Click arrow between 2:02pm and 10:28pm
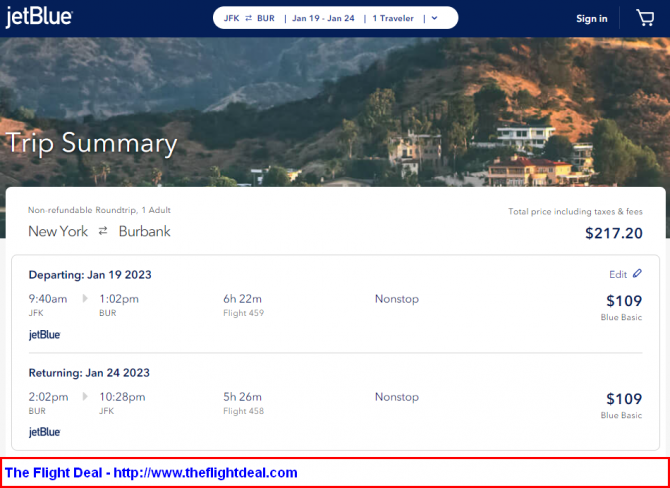This screenshot has height=488, width=670. [x=85, y=397]
